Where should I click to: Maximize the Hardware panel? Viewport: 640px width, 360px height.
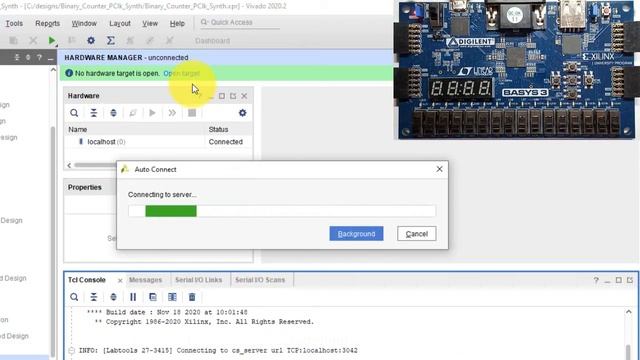(x=221, y=96)
